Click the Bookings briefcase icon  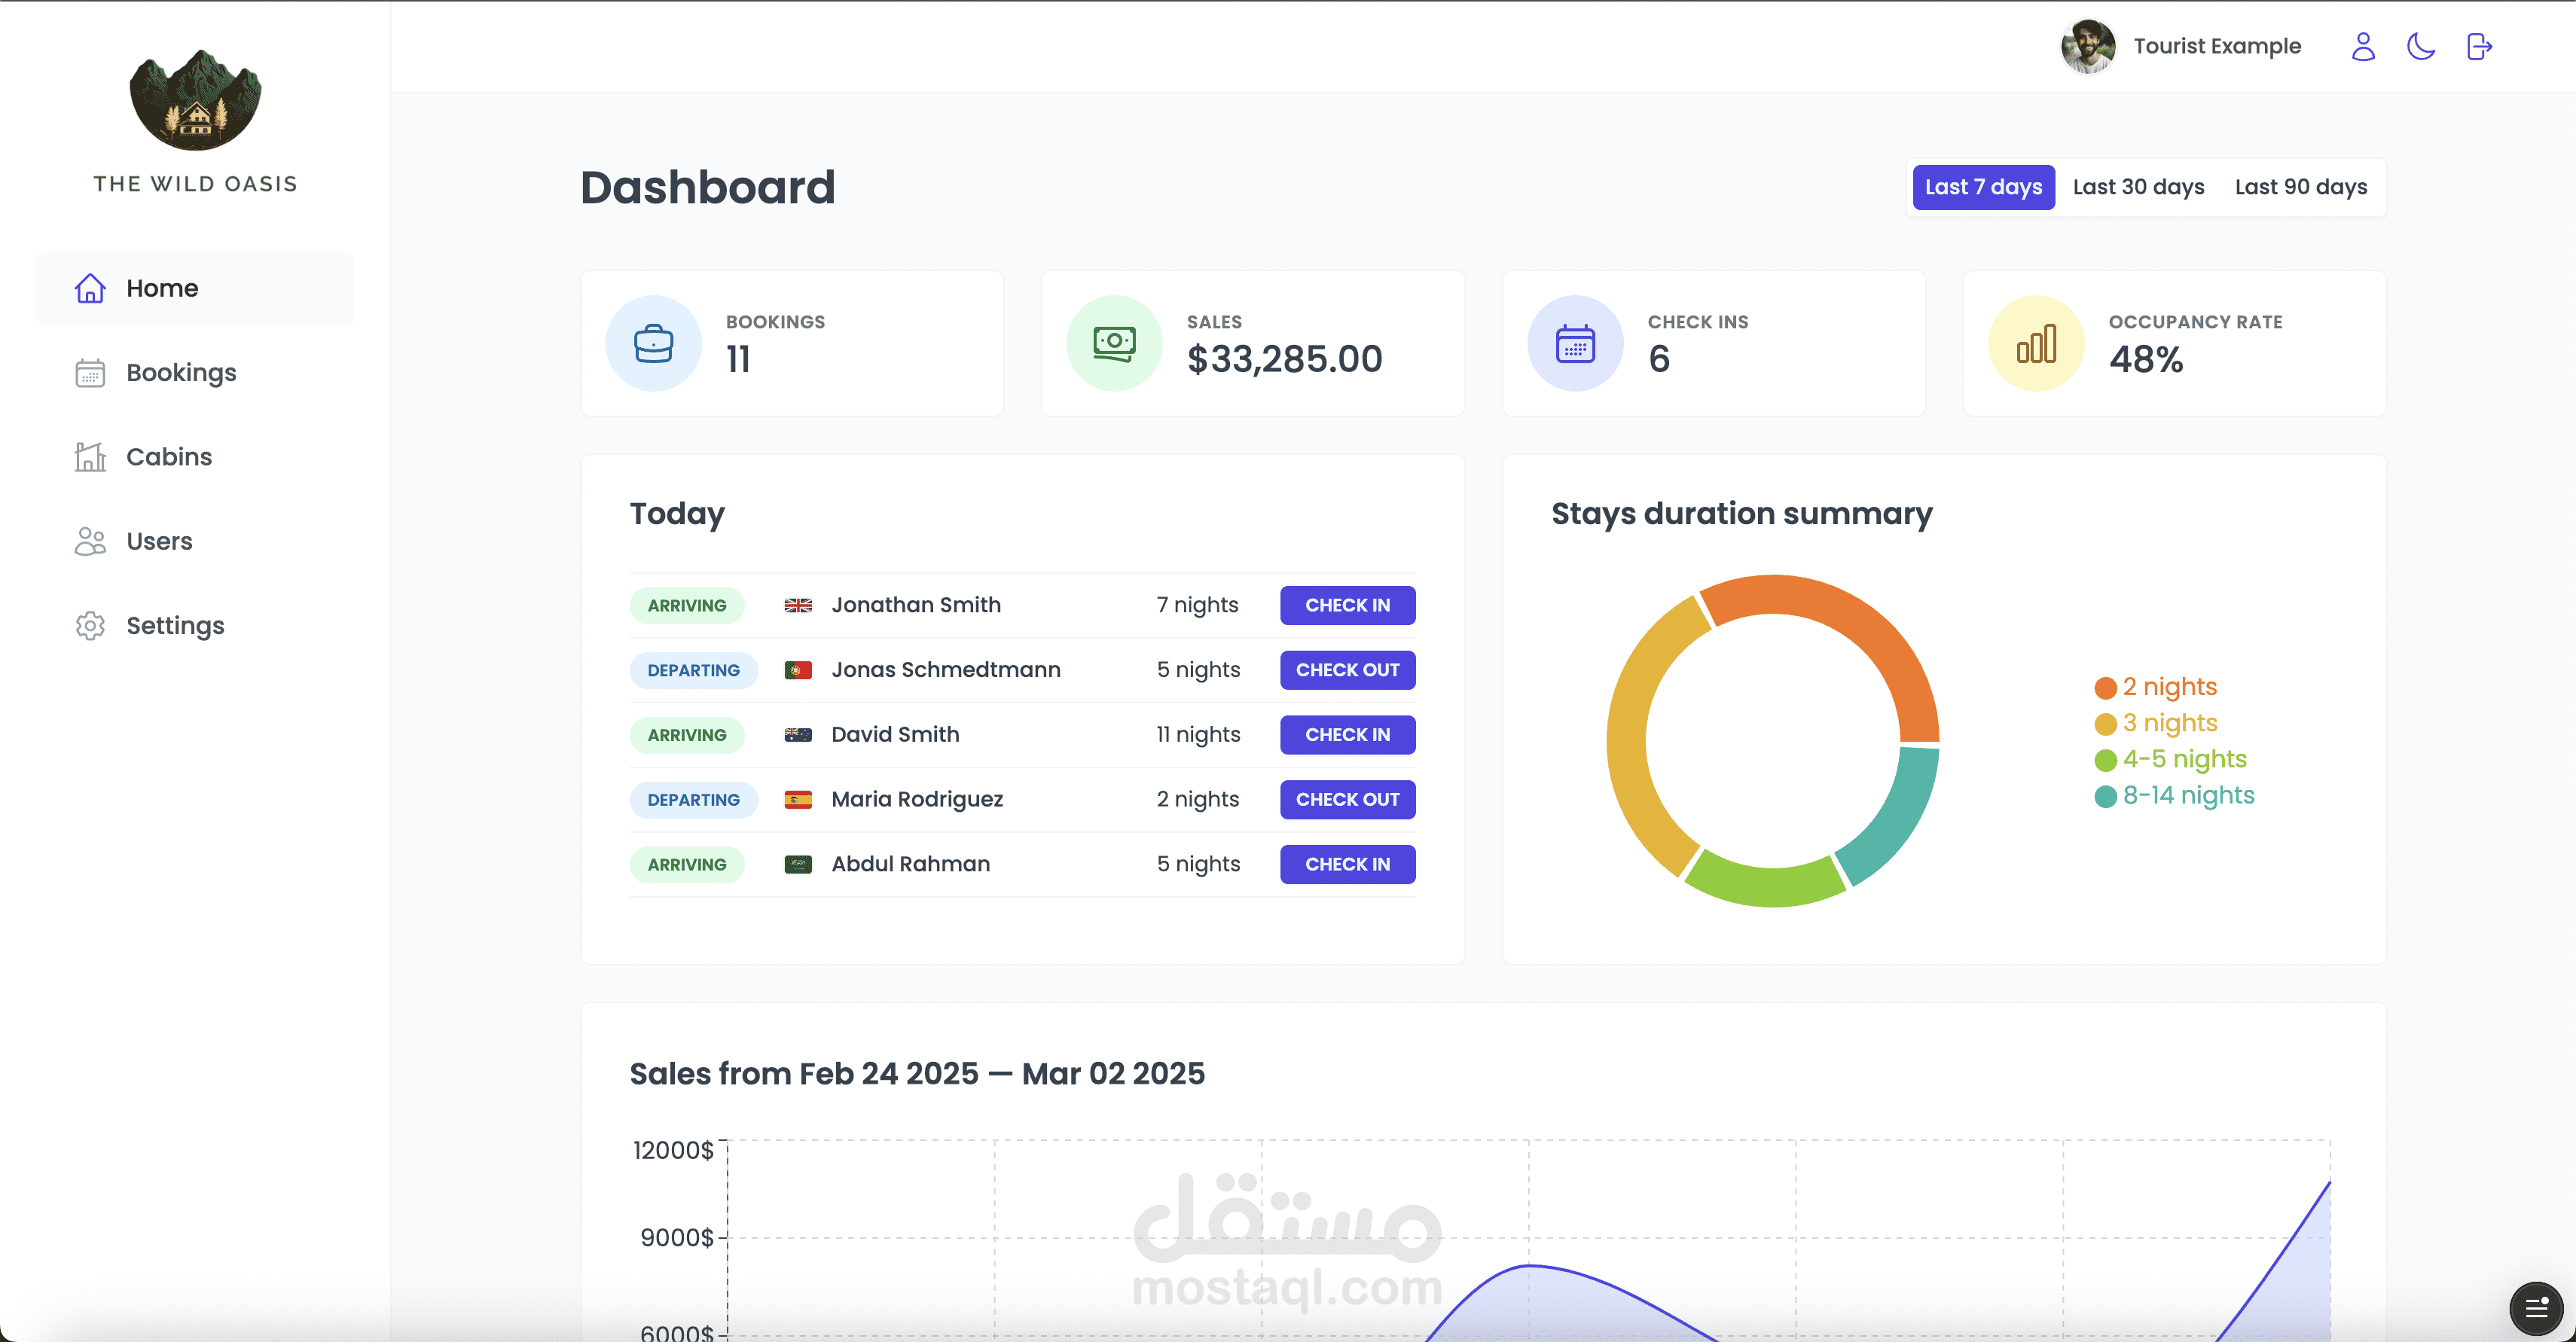653,343
